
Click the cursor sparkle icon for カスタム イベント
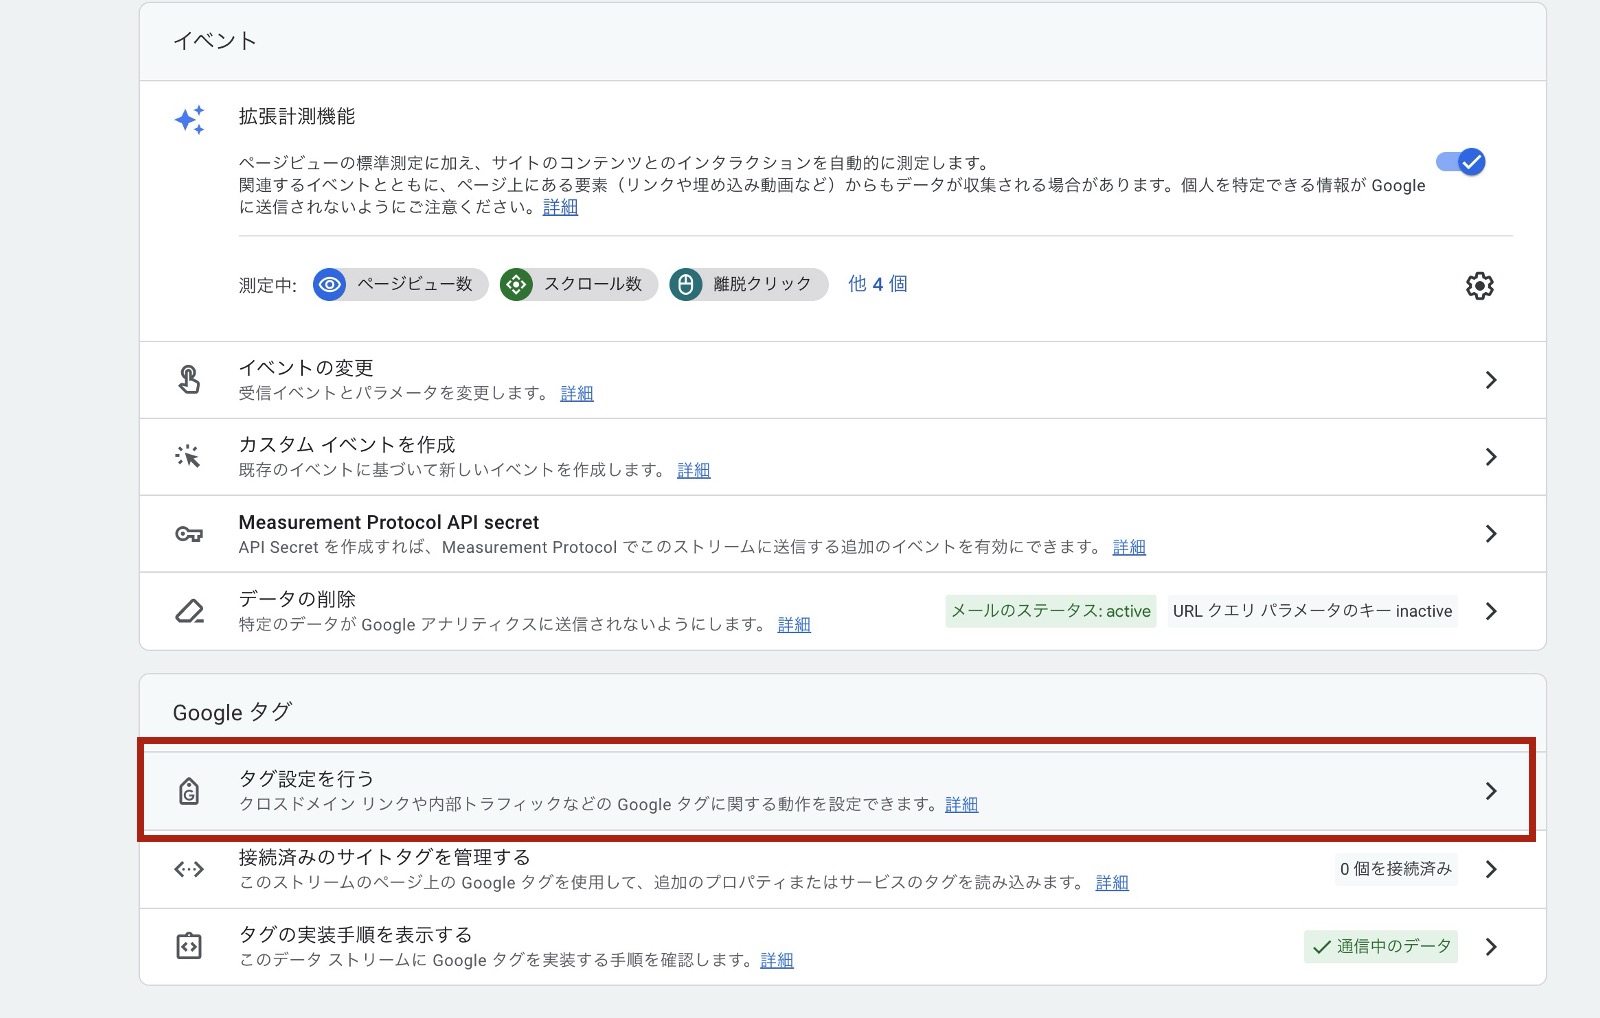188,457
